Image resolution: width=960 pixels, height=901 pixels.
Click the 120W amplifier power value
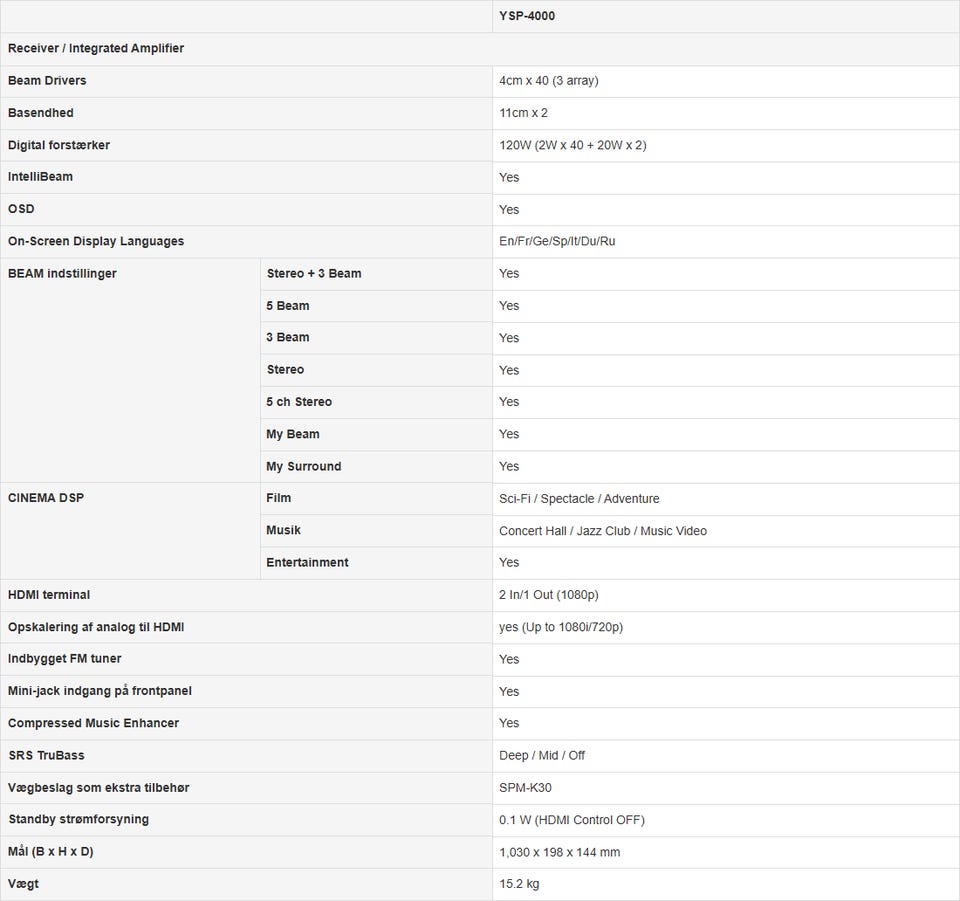click(572, 145)
